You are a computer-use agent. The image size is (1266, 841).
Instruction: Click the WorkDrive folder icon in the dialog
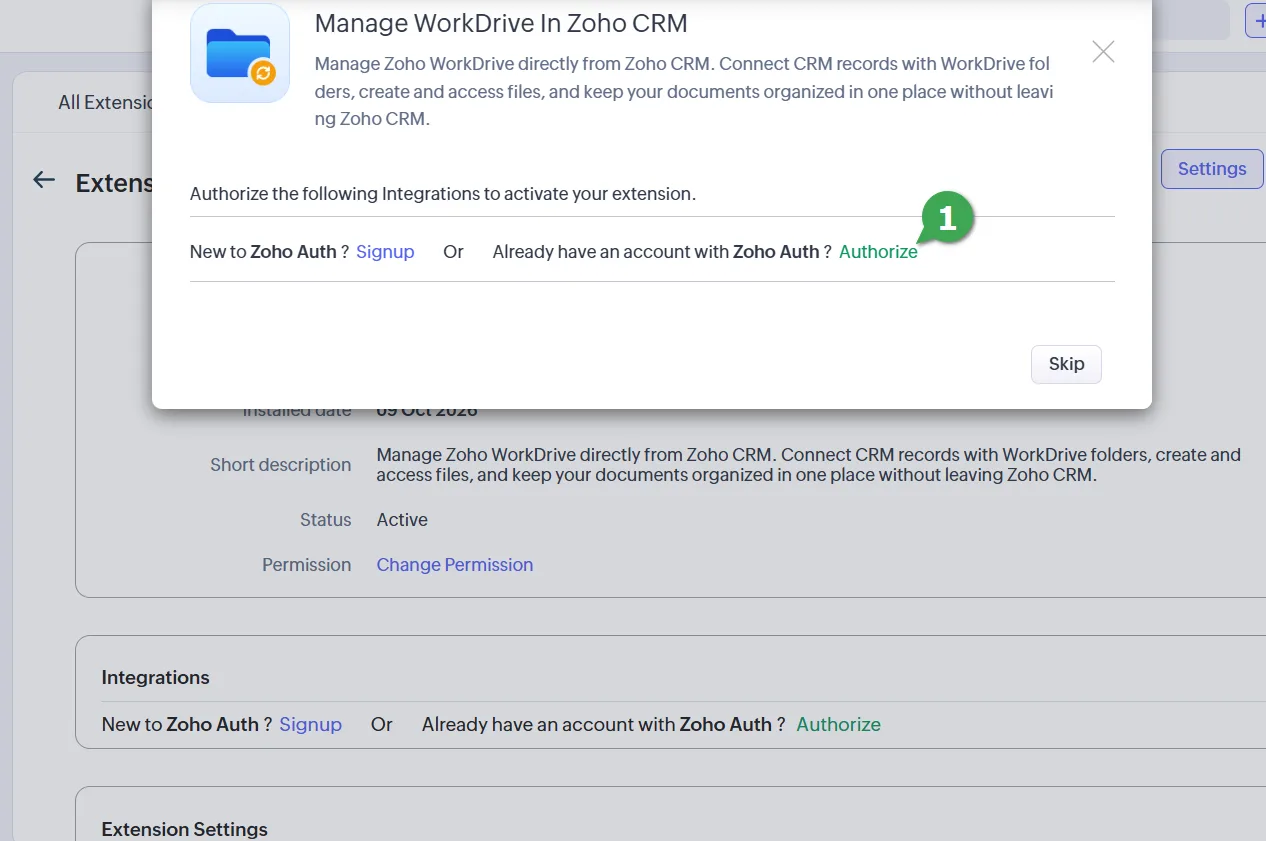pos(240,53)
